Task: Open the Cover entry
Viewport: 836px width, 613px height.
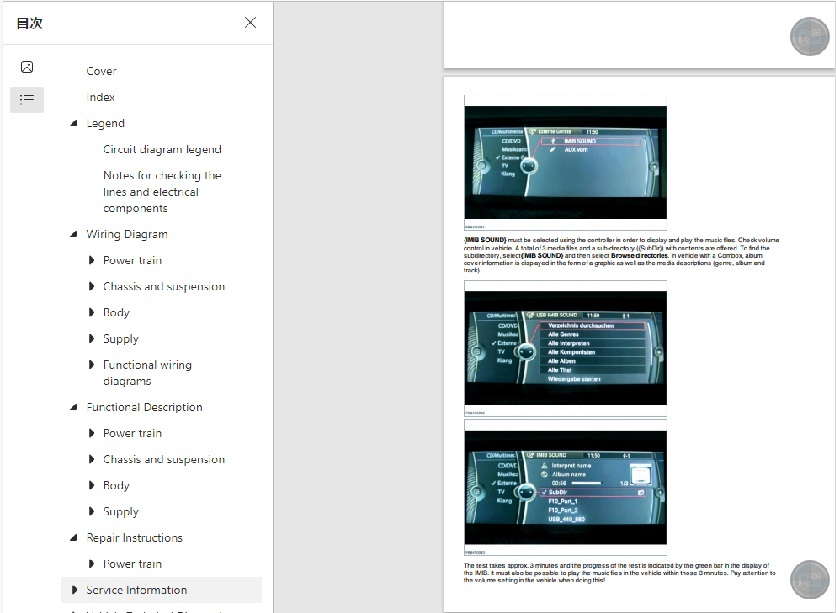Action: point(101,71)
